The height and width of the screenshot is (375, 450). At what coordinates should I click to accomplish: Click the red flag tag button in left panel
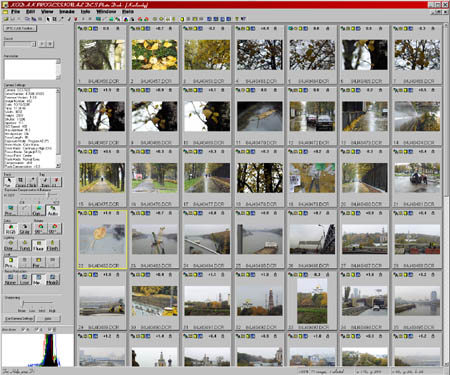56,182
